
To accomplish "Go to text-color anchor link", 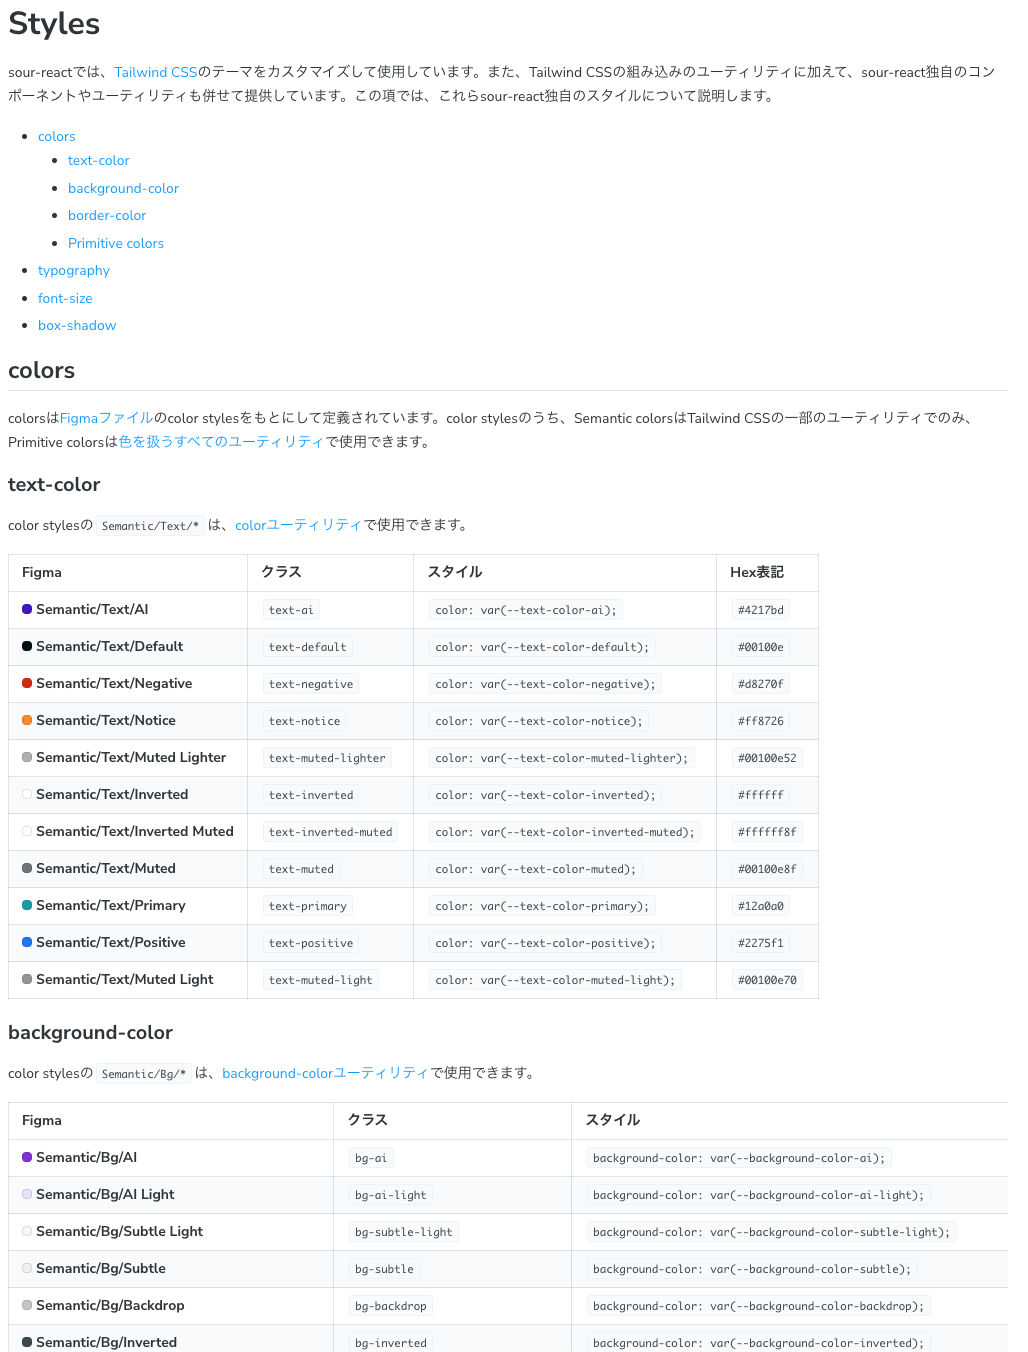I will (x=99, y=160).
